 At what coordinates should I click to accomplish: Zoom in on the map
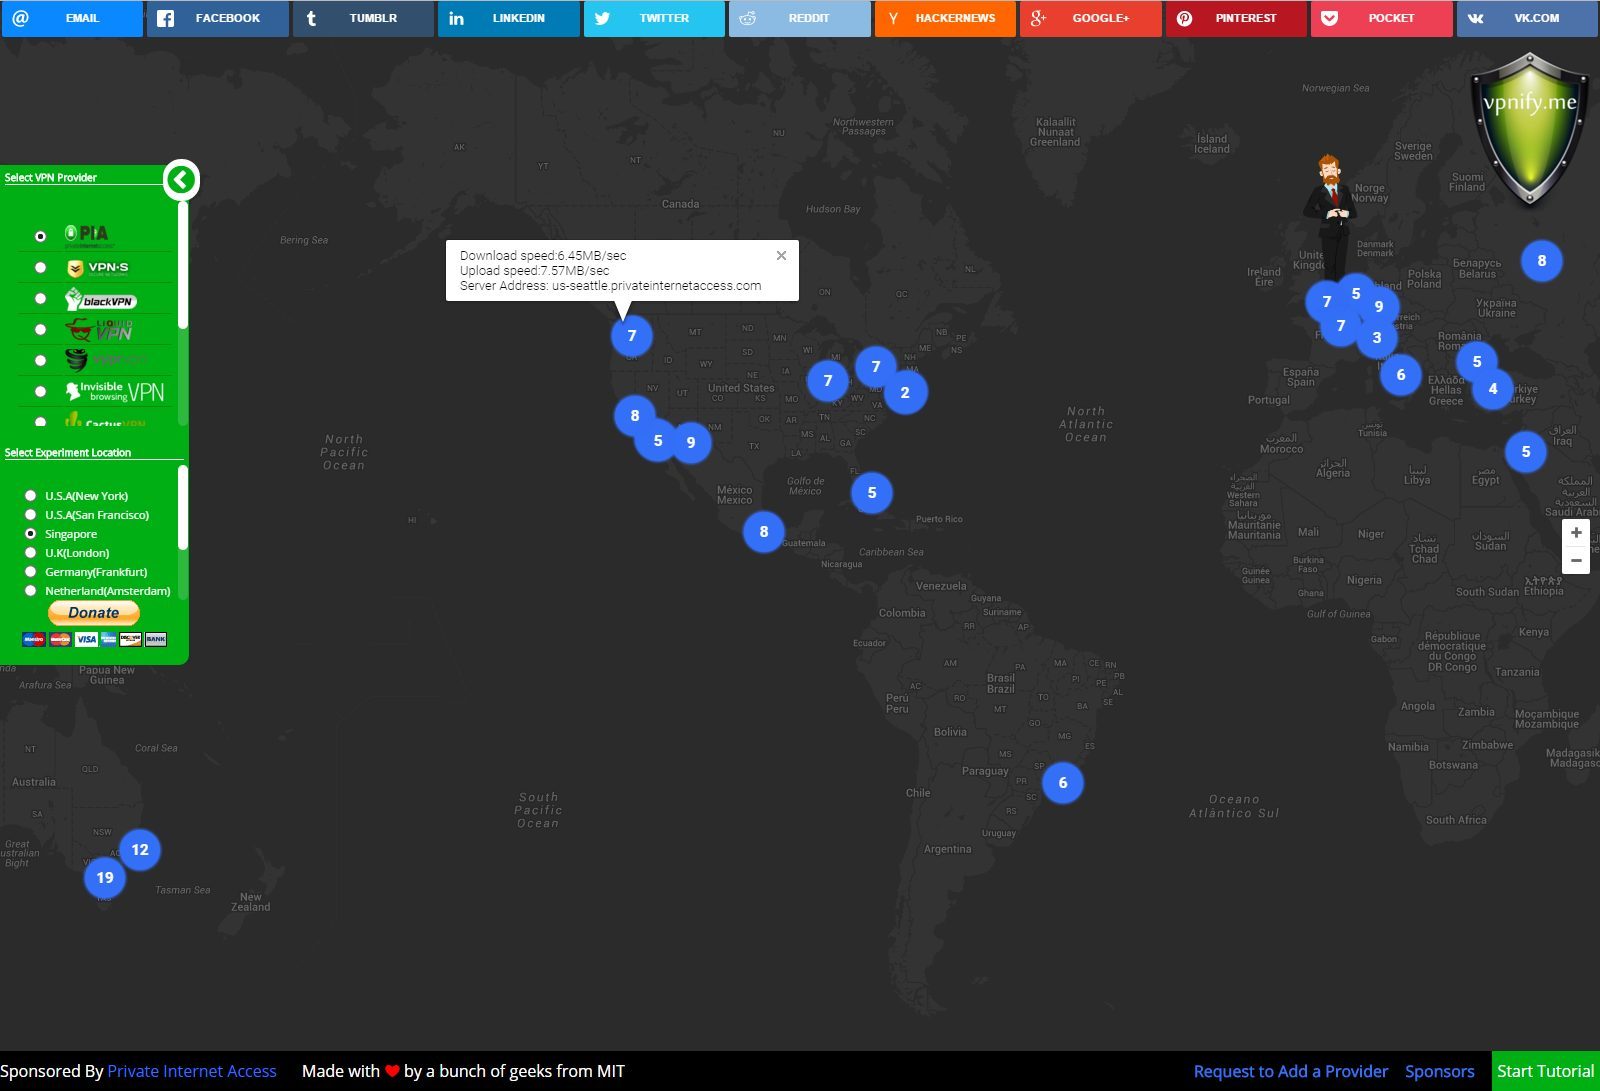click(x=1576, y=533)
